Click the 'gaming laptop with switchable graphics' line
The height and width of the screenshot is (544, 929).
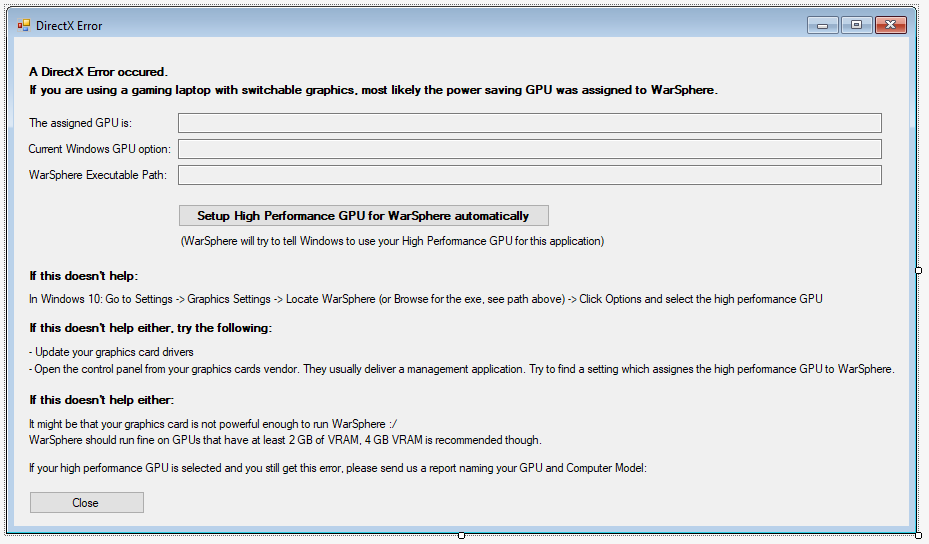point(373,89)
